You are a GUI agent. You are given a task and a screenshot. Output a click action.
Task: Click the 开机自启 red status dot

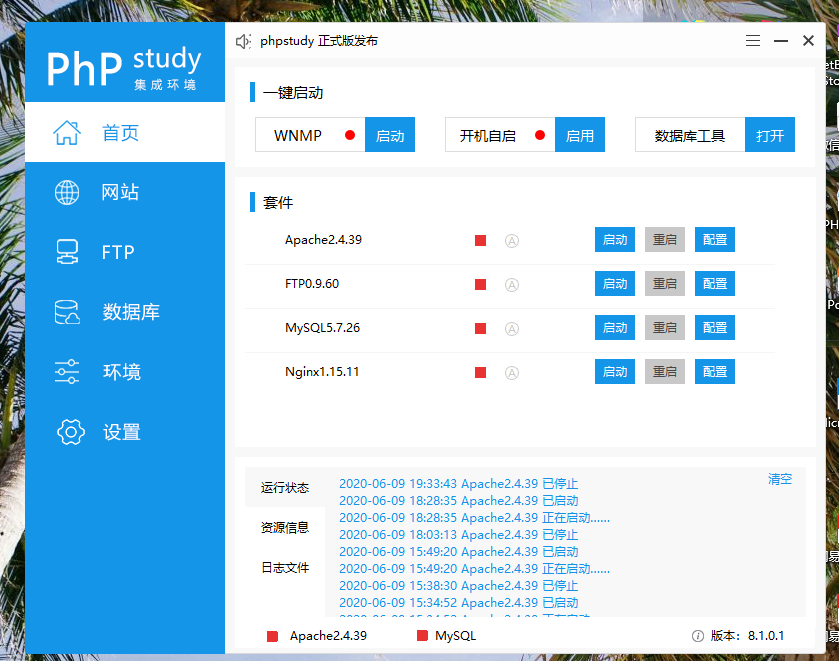[x=540, y=135]
